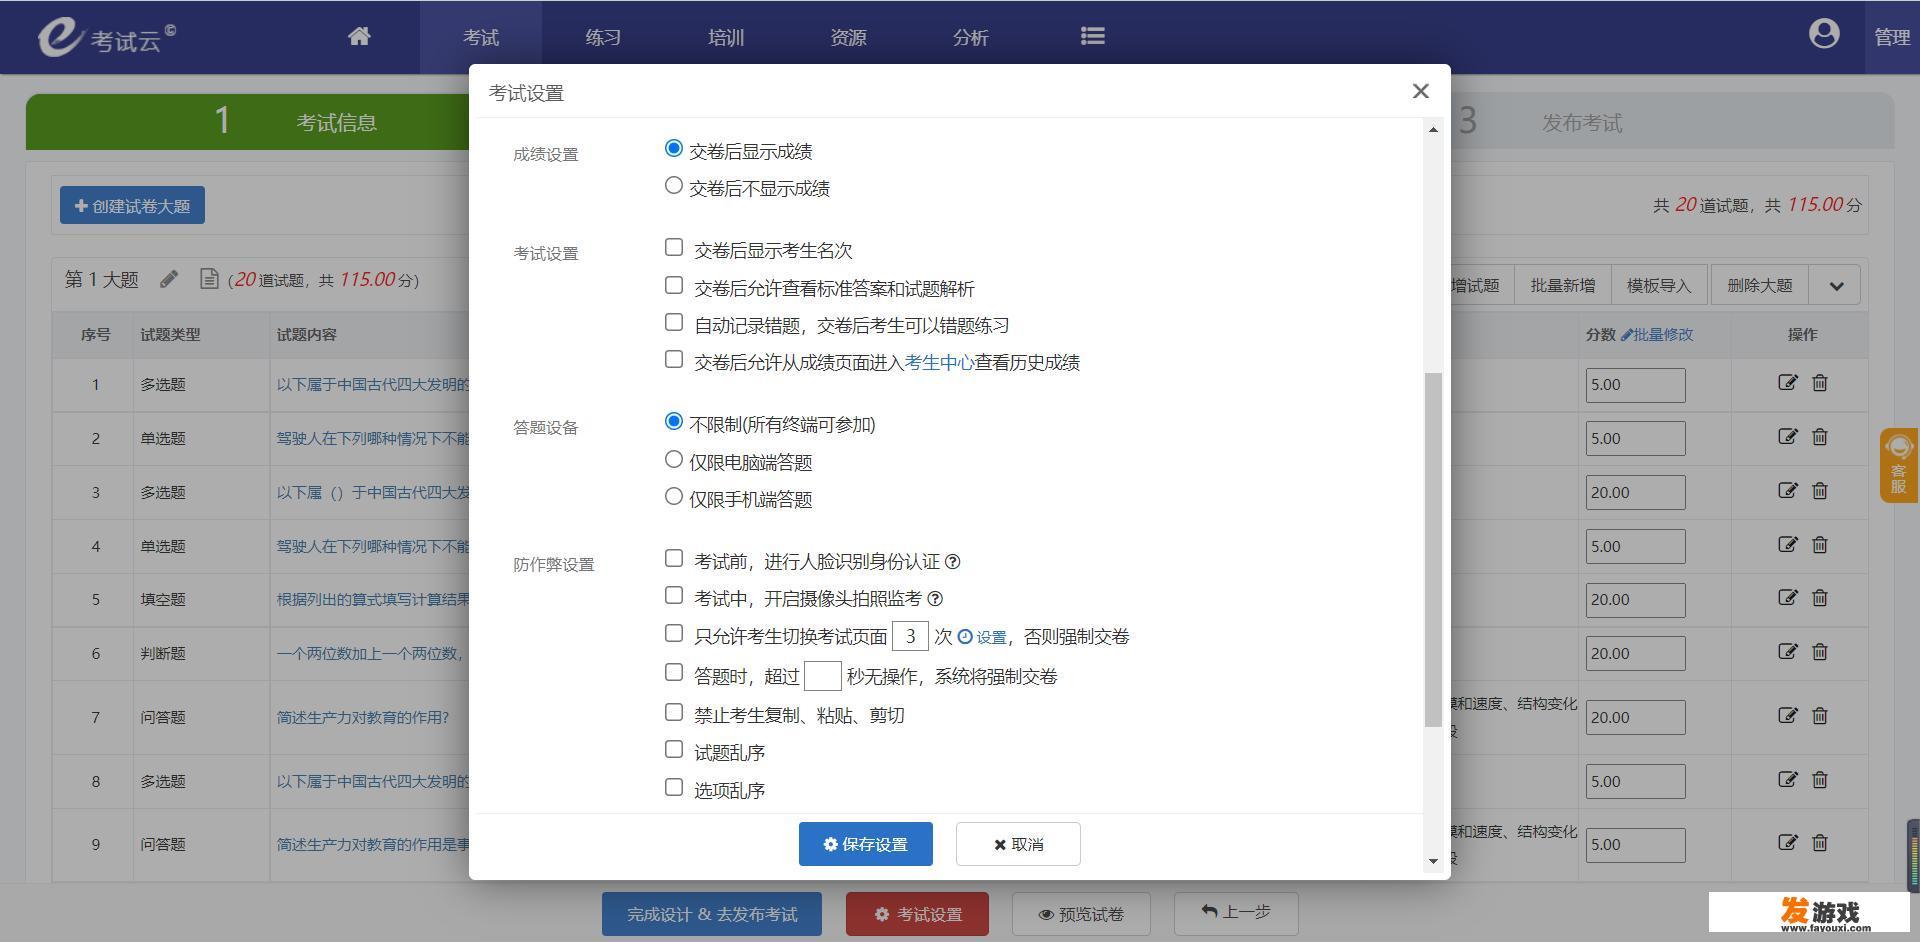1920x942 pixels.
Task: Select 仅限电脑端答题 radio option
Action: coord(674,460)
